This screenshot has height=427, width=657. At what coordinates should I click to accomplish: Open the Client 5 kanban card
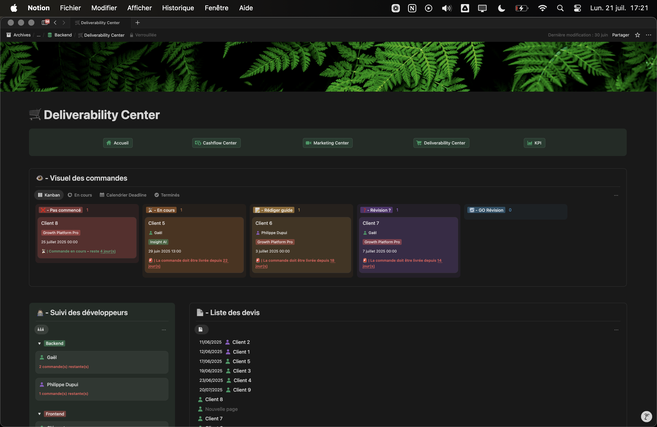[x=157, y=223]
